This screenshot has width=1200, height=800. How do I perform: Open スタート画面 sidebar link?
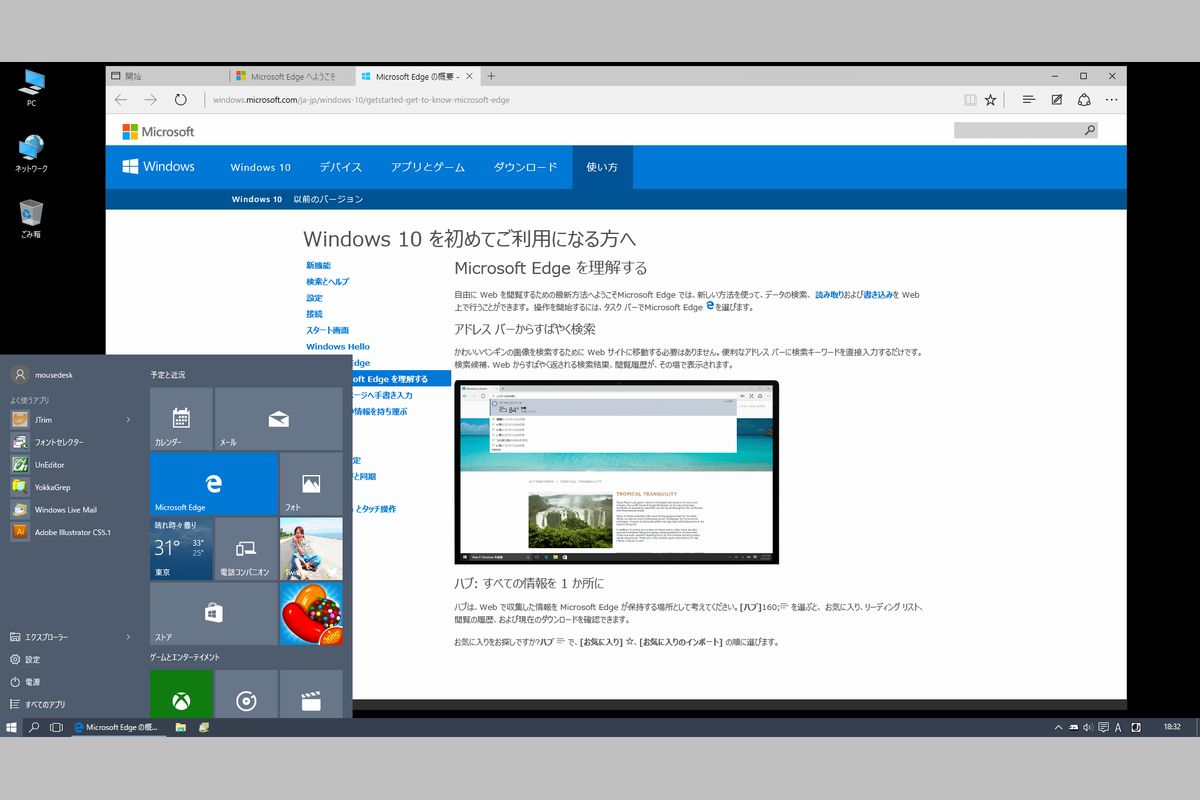[x=328, y=330]
